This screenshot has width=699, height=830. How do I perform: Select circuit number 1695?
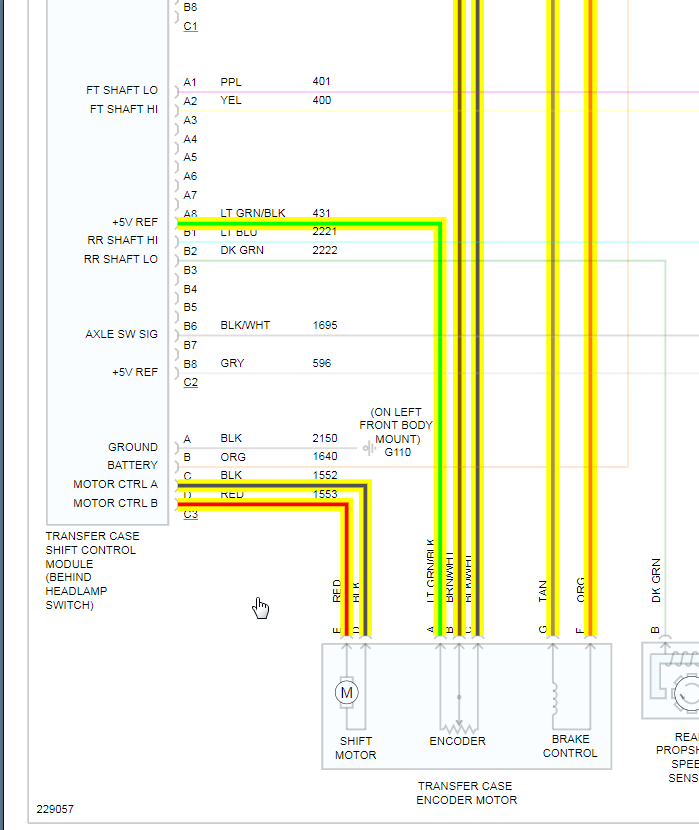[325, 325]
